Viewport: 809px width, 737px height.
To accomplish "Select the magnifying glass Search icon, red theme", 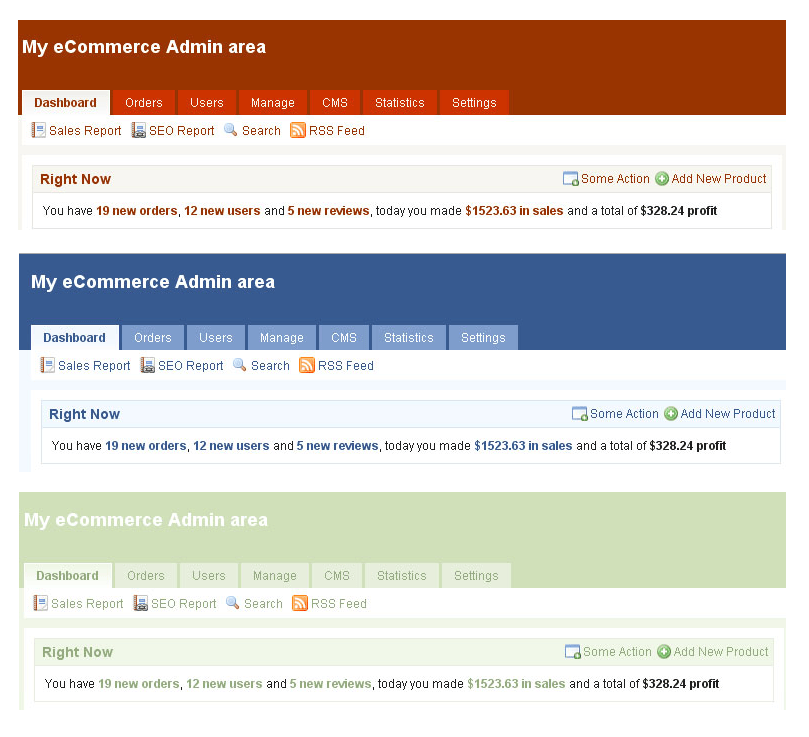I will (228, 130).
